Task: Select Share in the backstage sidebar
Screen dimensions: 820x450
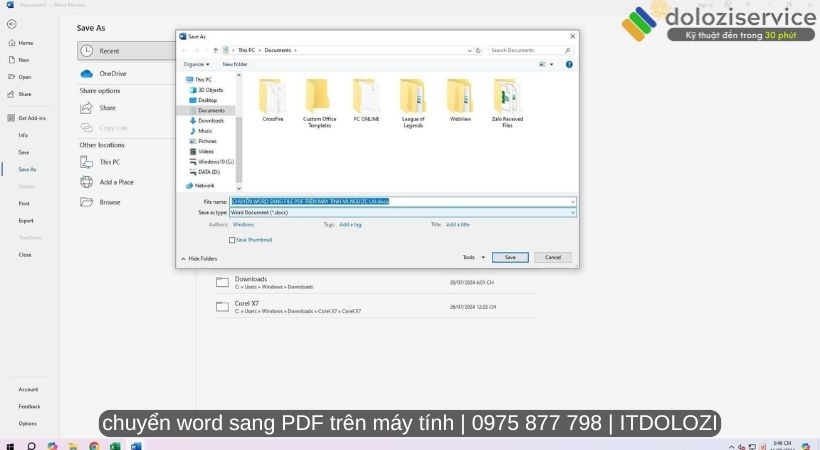Action: tap(20, 94)
